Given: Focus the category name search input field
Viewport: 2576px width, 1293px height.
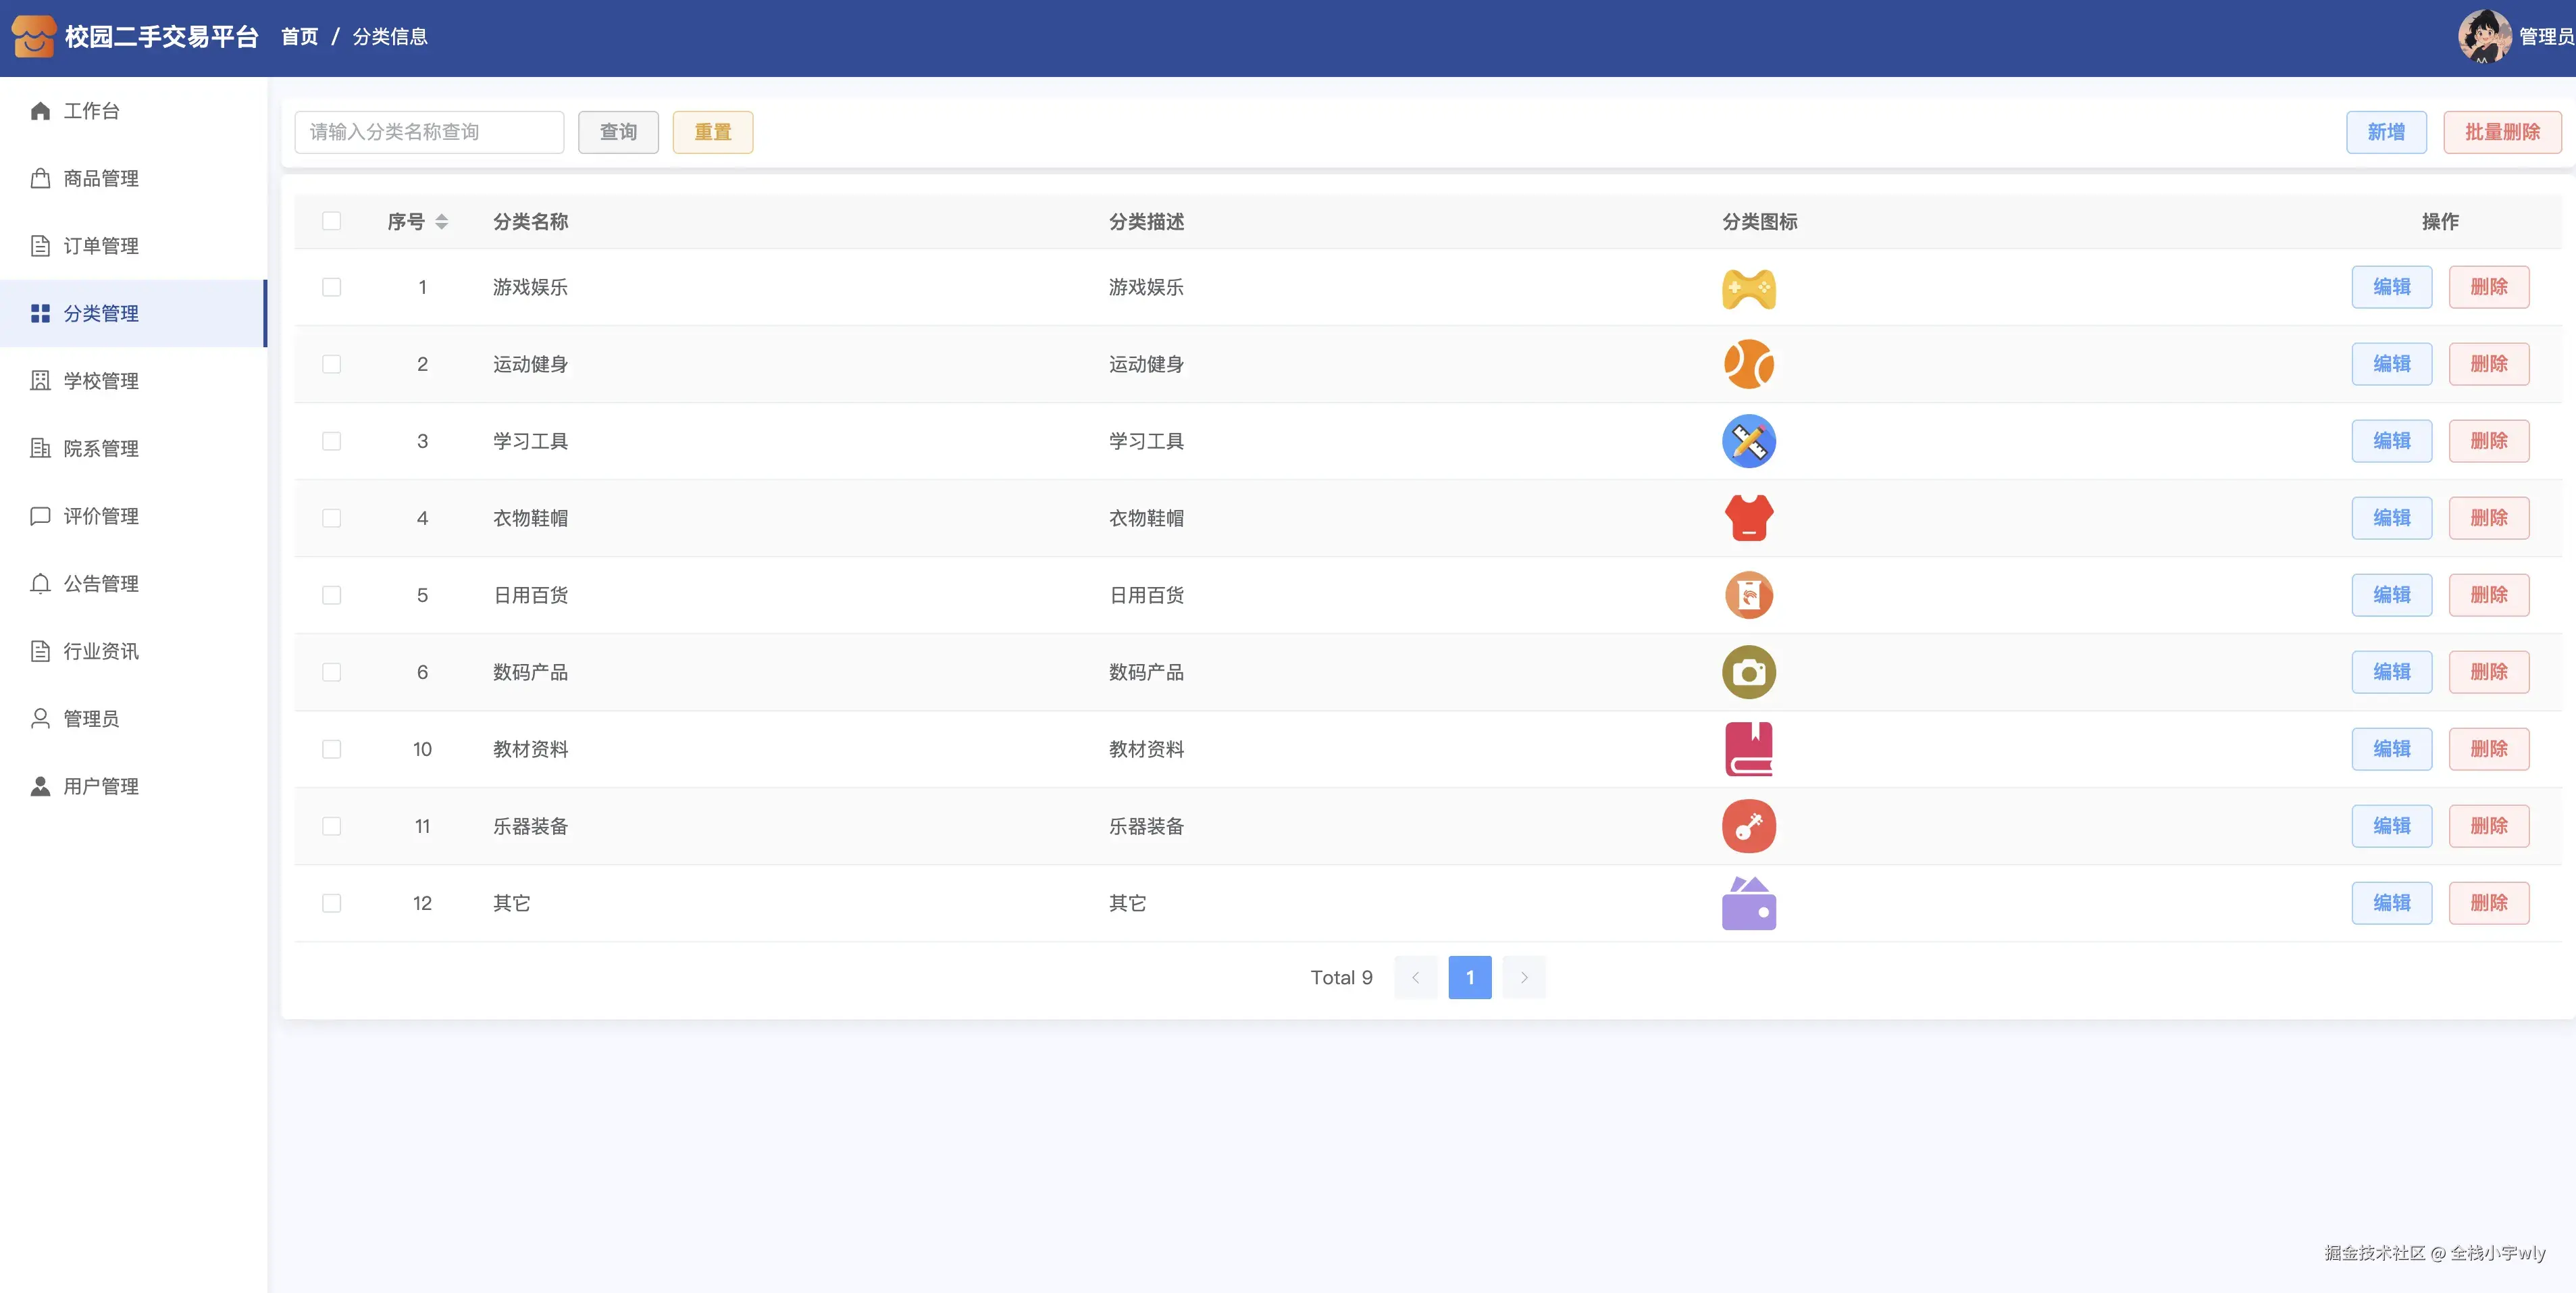Looking at the screenshot, I should click(x=429, y=132).
